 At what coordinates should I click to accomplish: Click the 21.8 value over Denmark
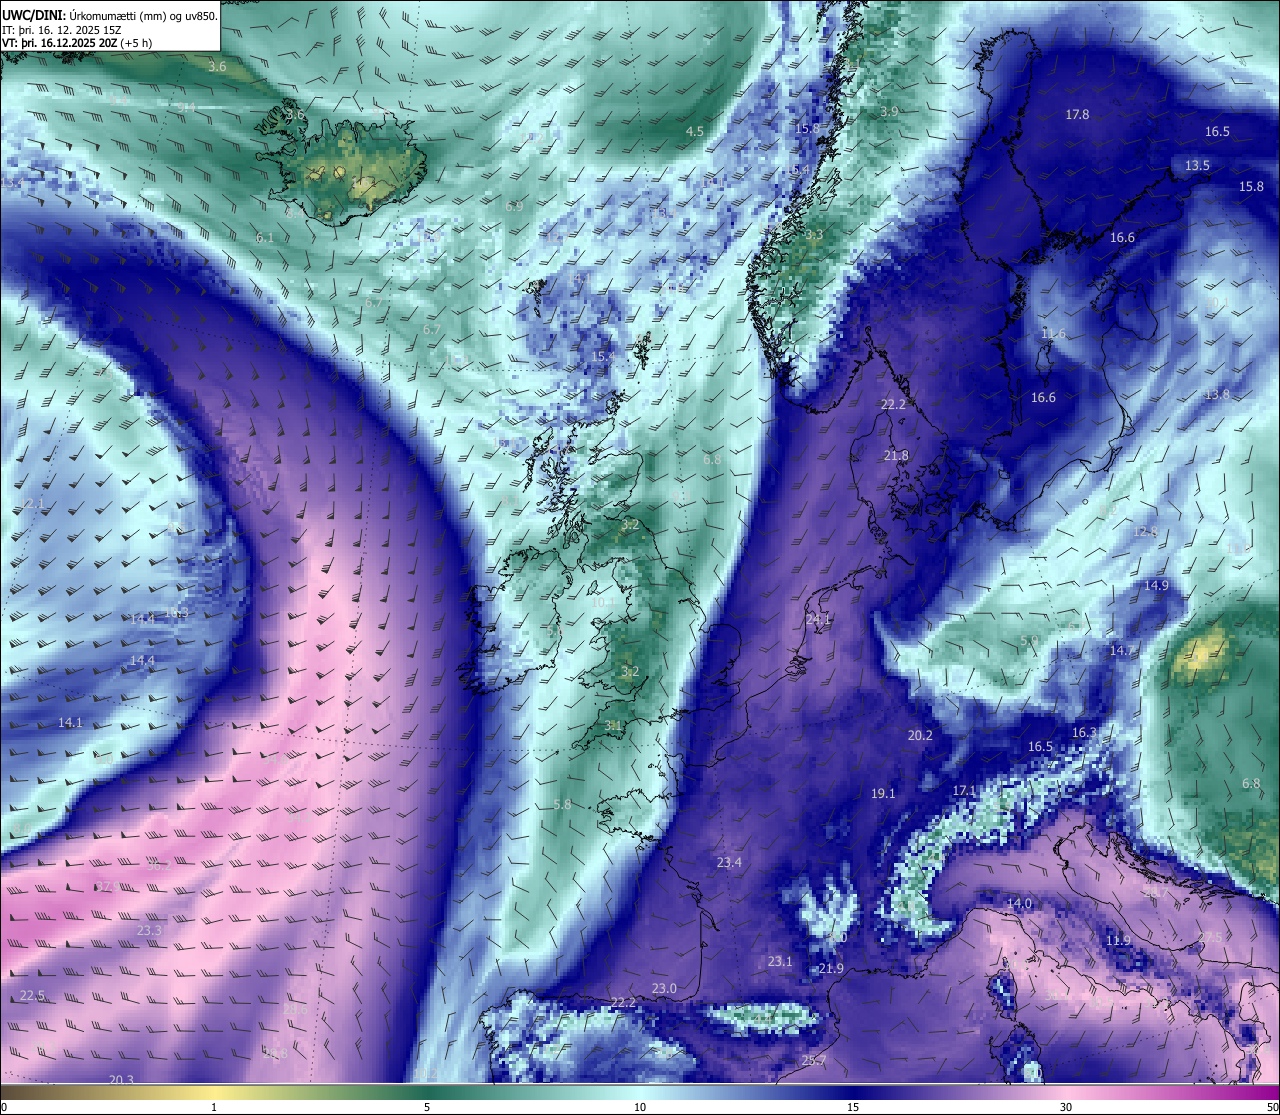click(896, 456)
